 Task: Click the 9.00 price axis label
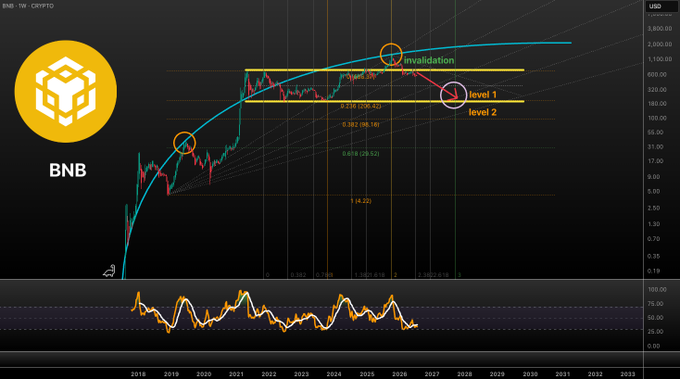pyautogui.click(x=654, y=177)
